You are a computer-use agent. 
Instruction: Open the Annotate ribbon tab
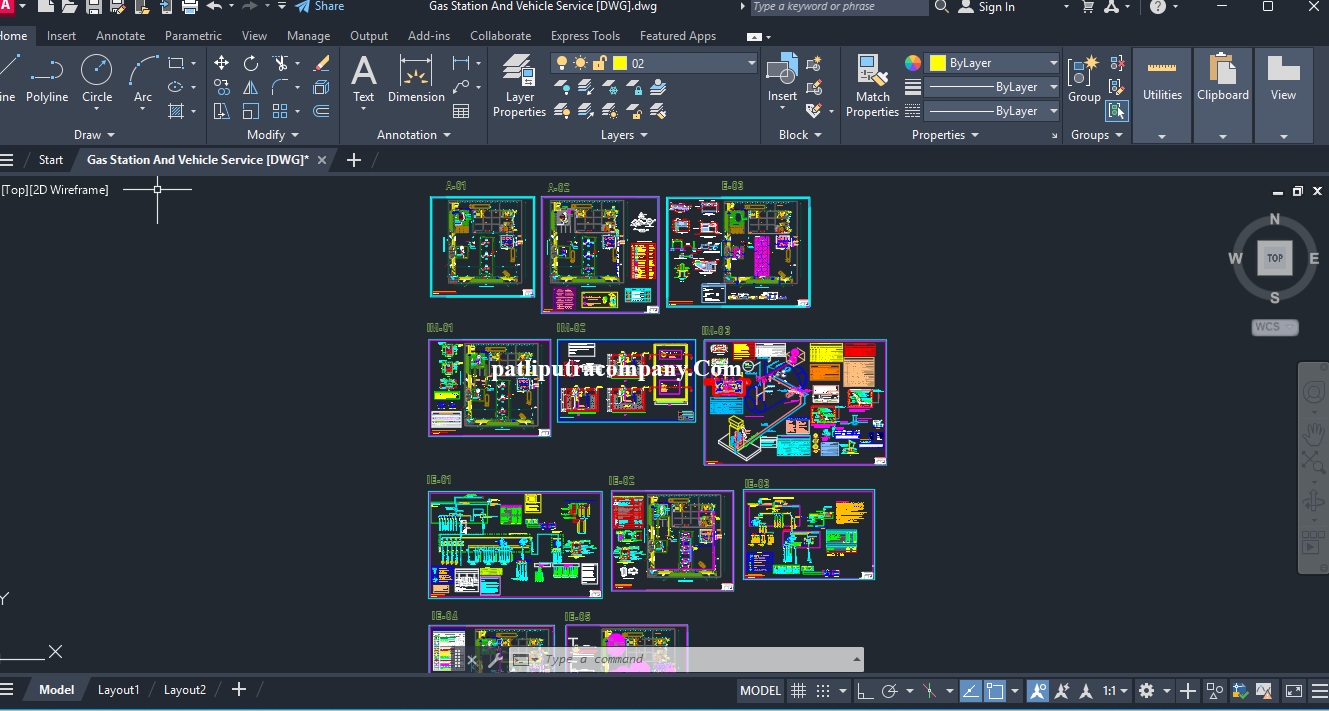[120, 36]
